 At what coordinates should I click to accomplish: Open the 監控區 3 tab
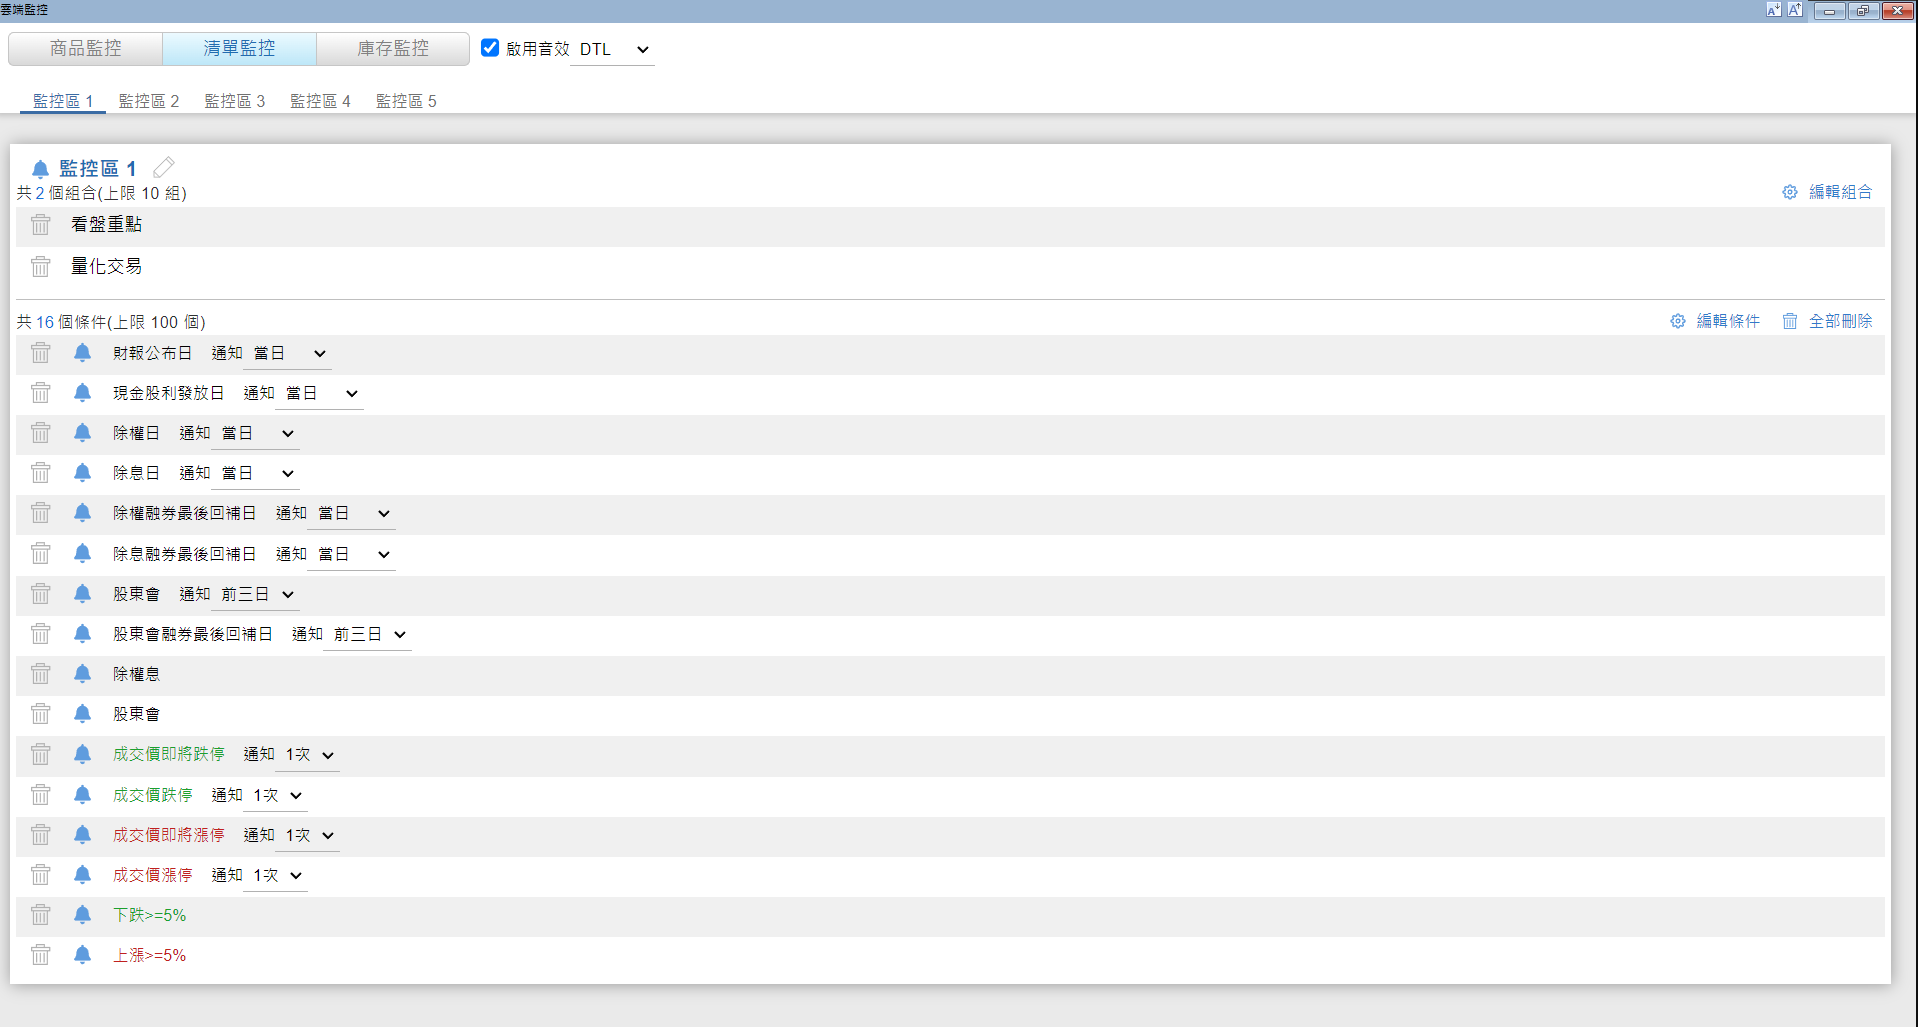(235, 101)
